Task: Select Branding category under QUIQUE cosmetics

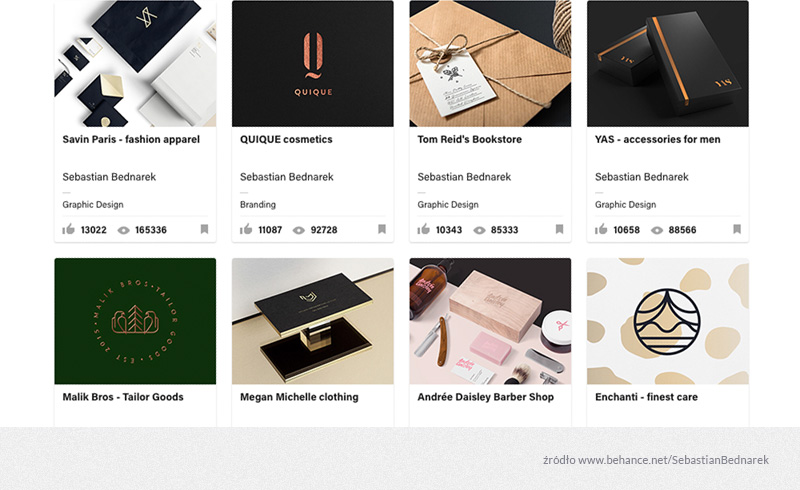Action: pyautogui.click(x=258, y=205)
